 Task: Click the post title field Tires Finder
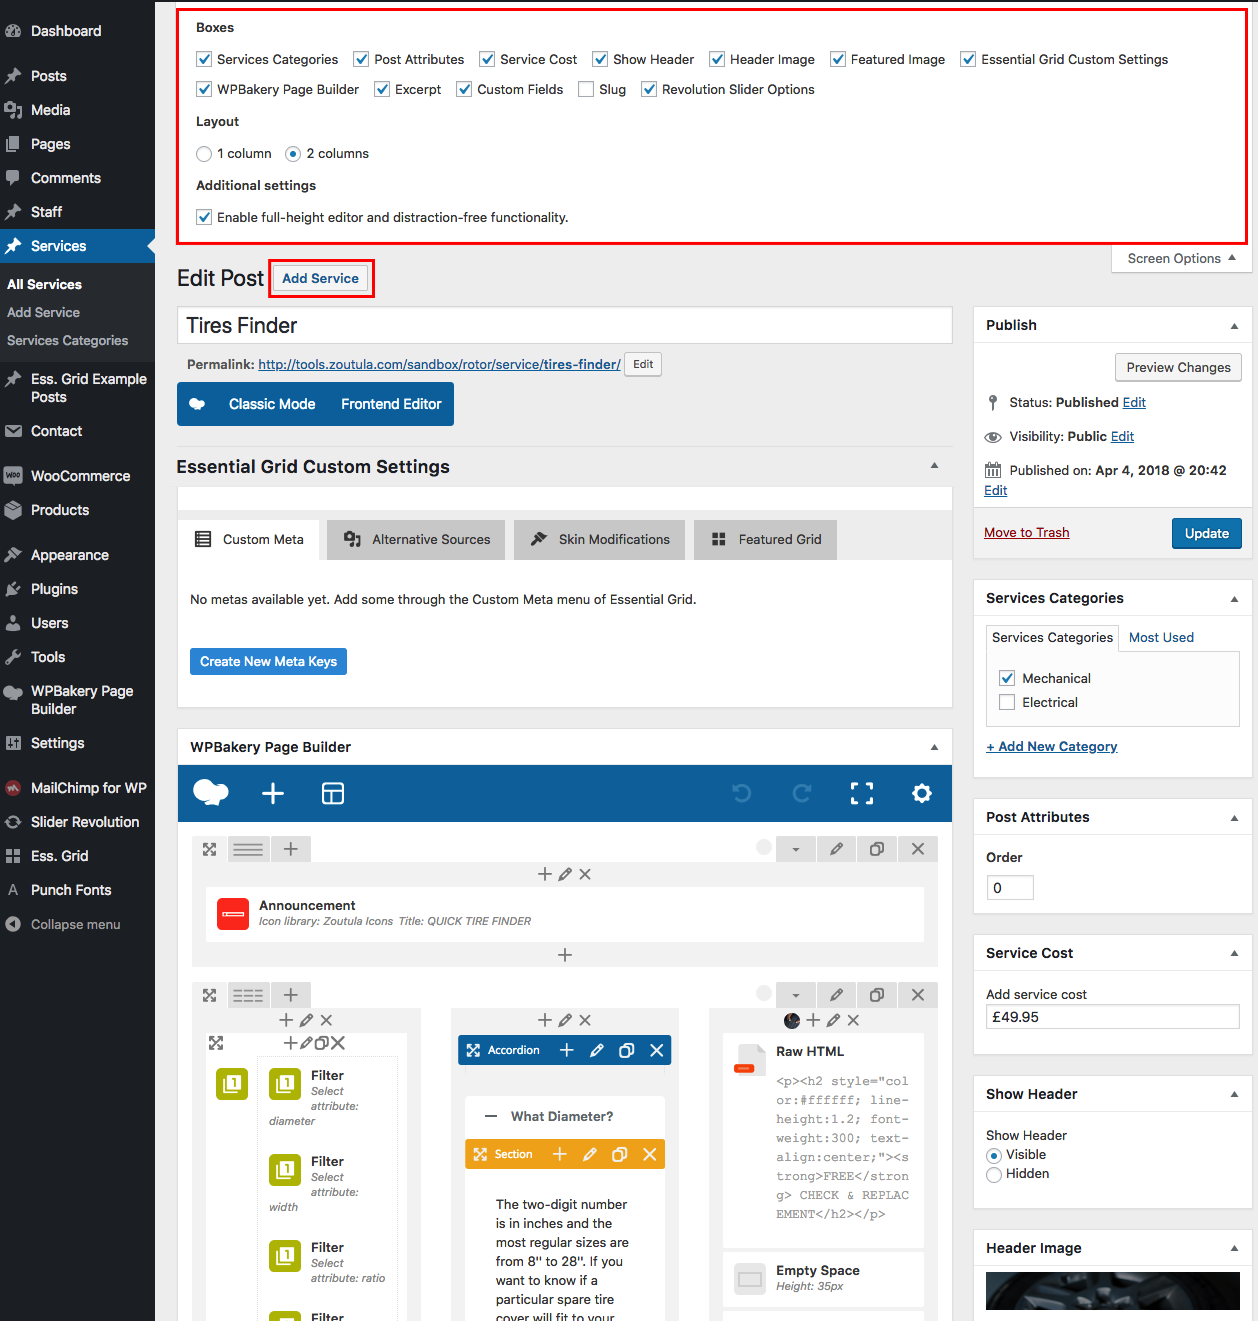565,325
